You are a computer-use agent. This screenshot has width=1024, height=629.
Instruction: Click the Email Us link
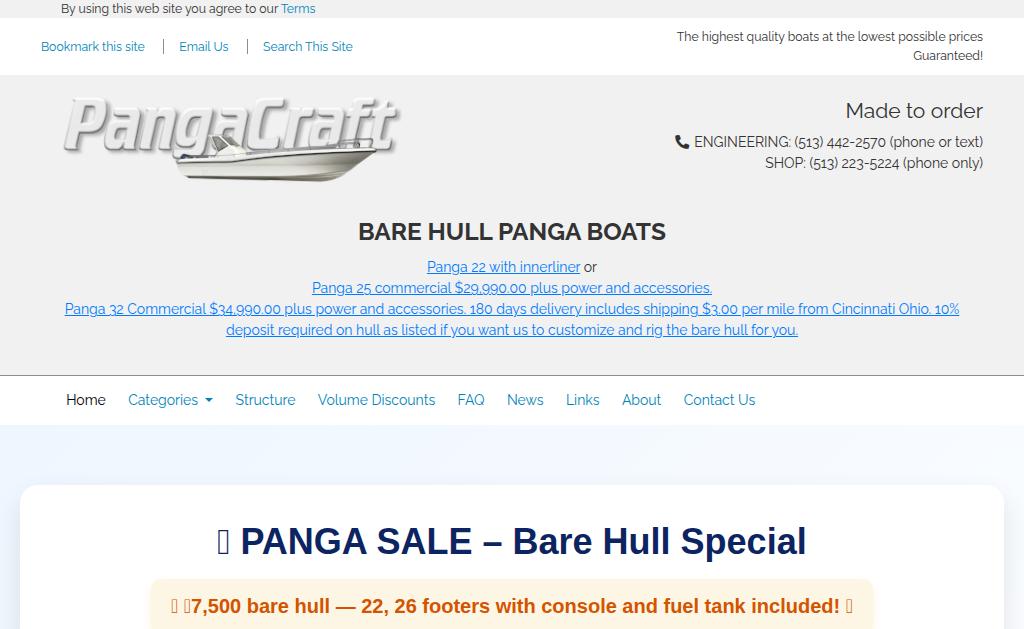204,46
